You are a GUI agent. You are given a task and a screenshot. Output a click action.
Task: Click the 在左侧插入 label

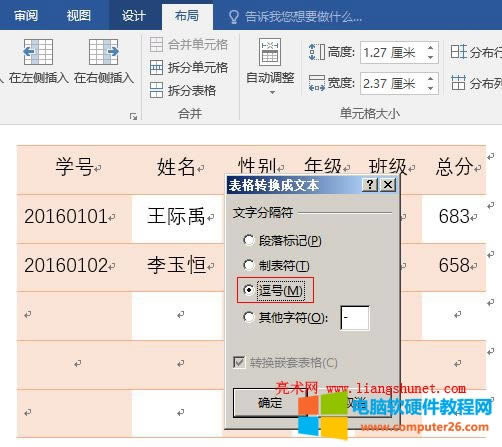click(38, 78)
